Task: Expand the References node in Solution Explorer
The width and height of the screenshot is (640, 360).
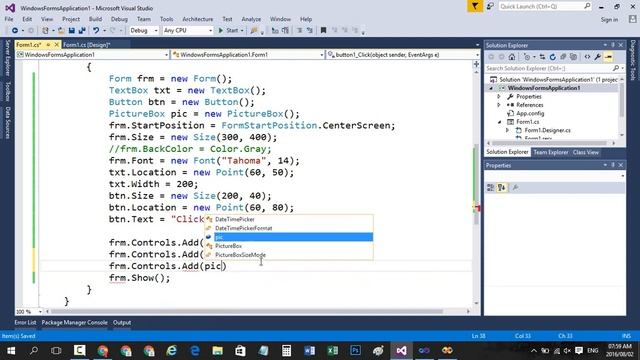Action: click(x=499, y=105)
